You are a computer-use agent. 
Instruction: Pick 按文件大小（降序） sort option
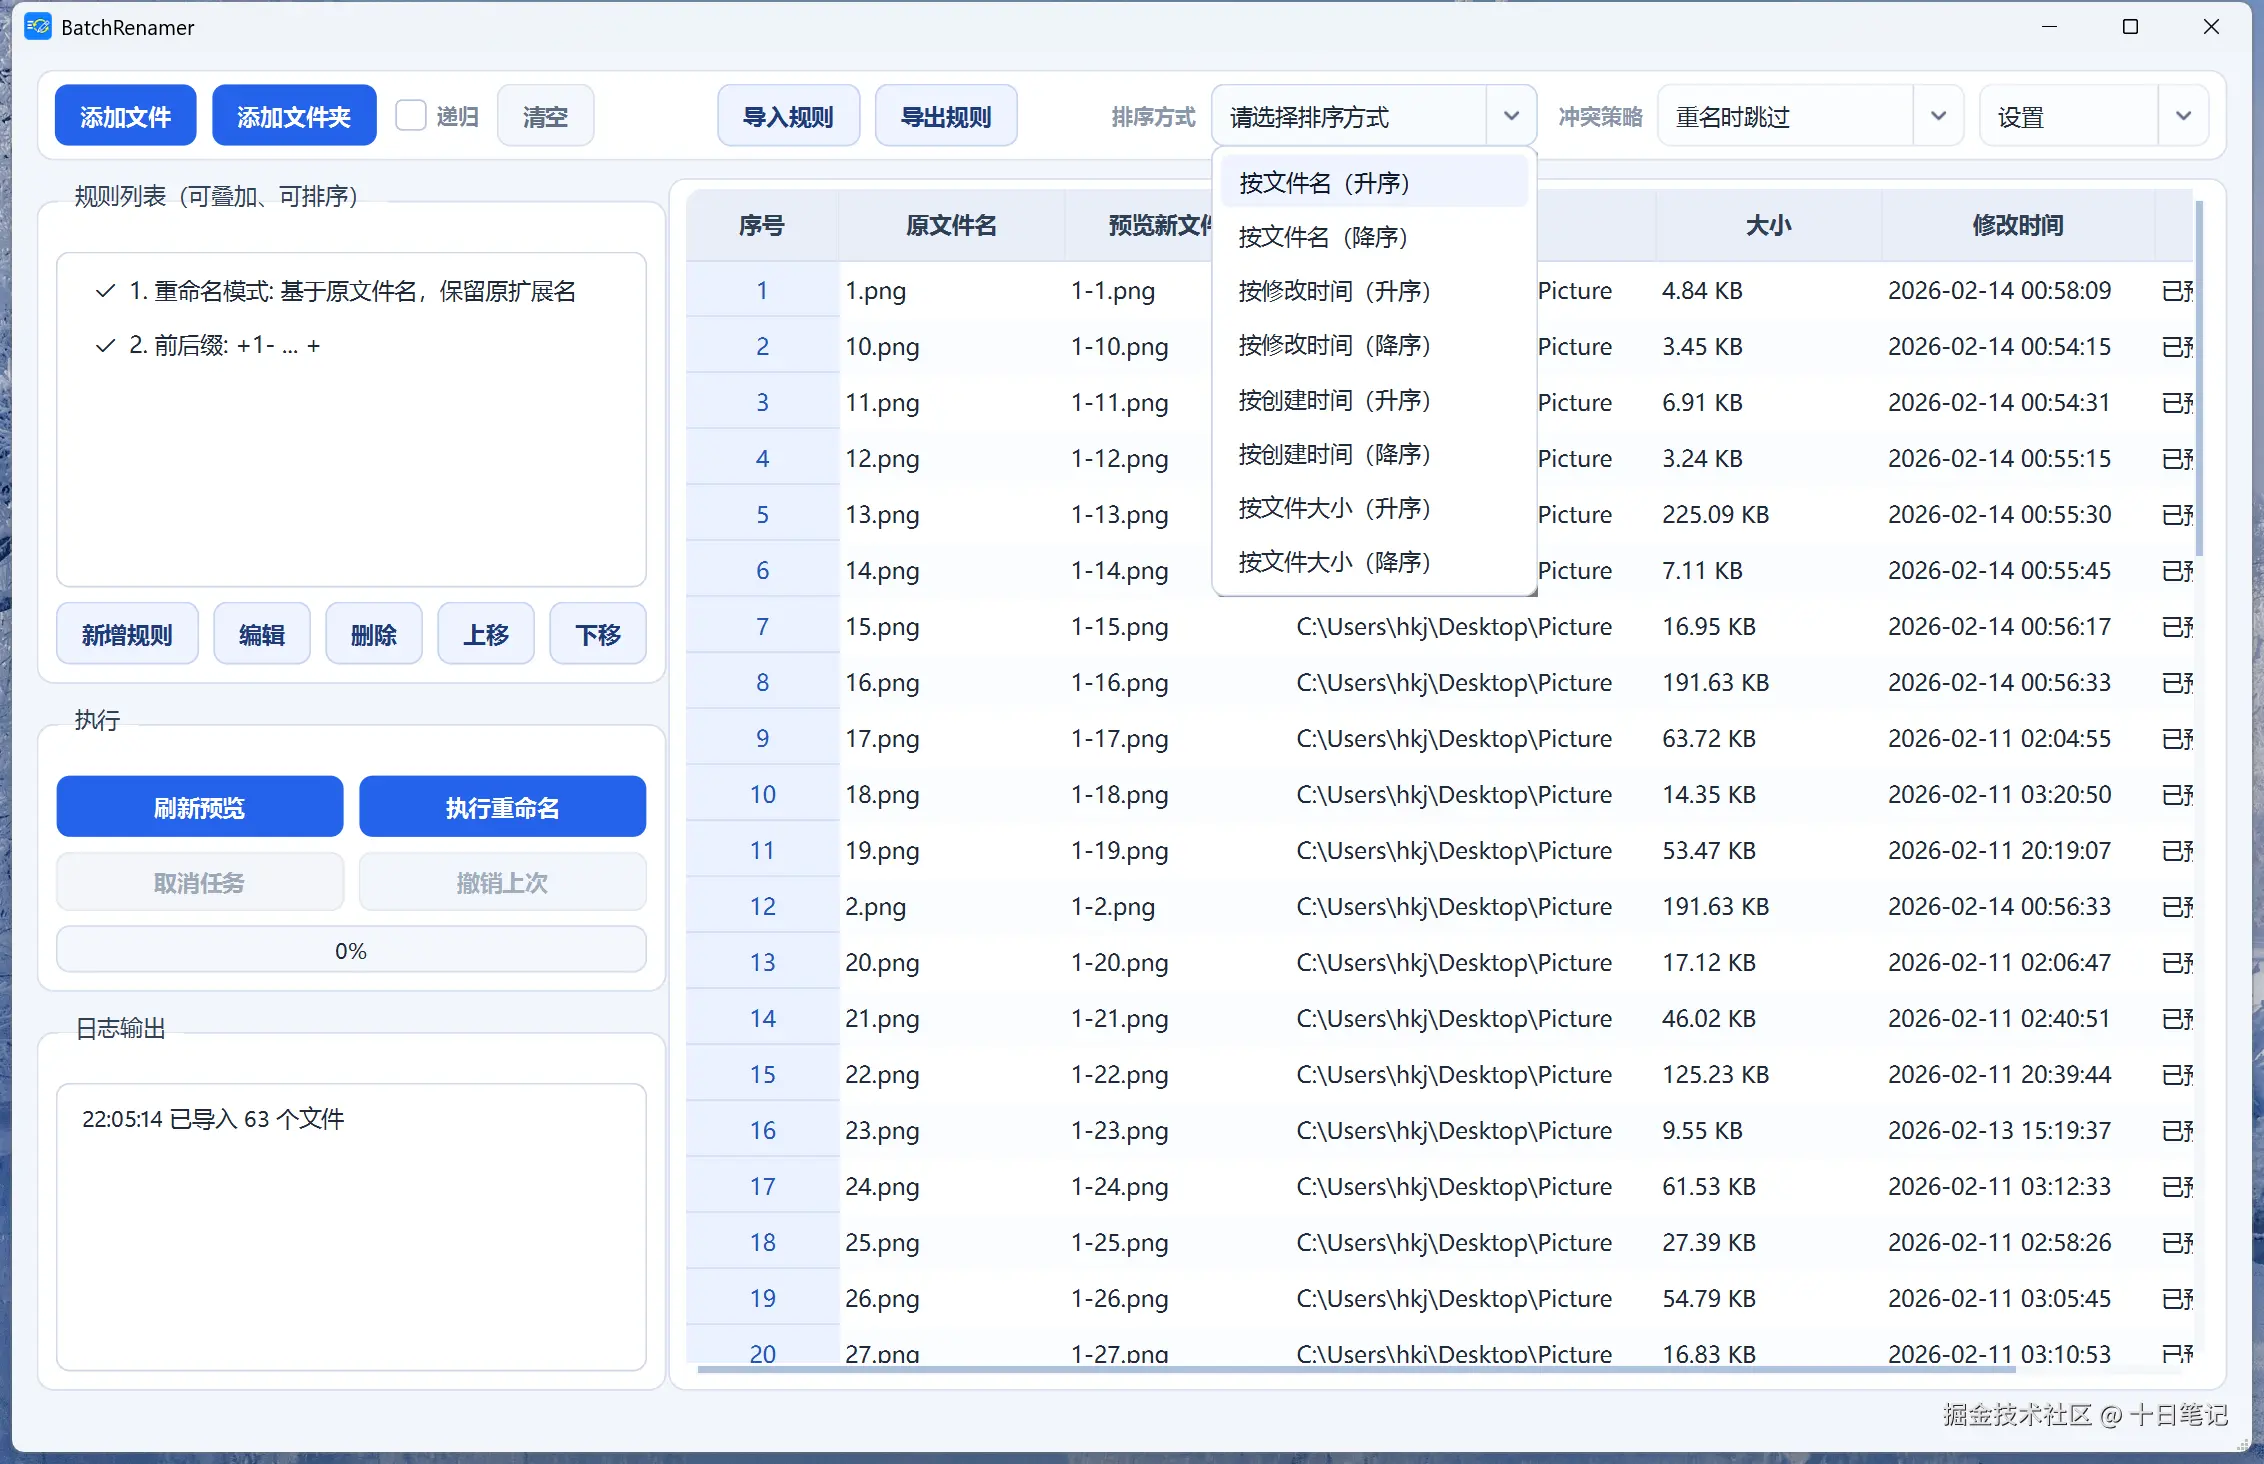[1334, 562]
